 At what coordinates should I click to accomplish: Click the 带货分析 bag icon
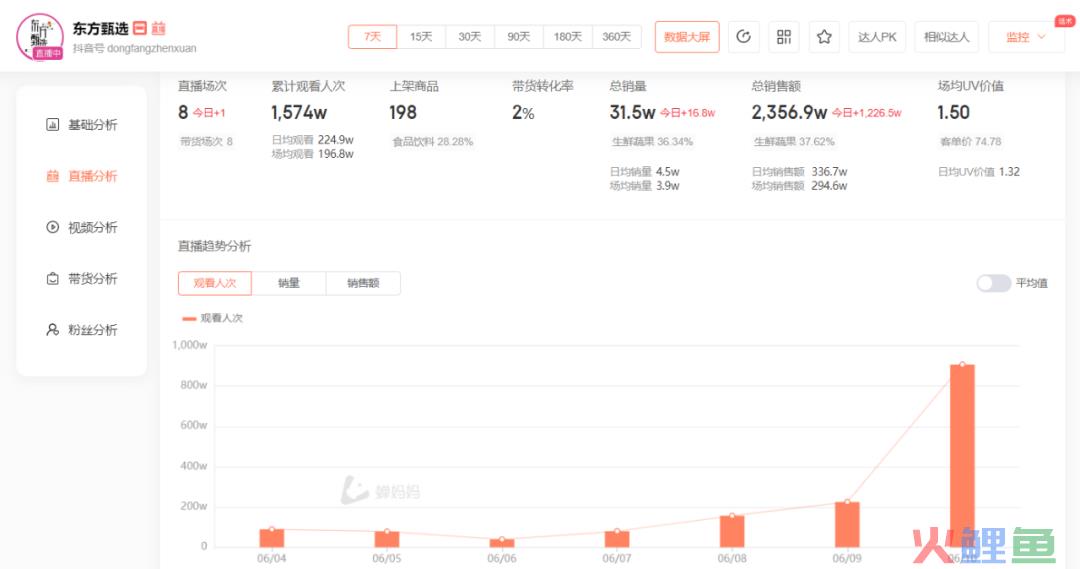(x=52, y=278)
